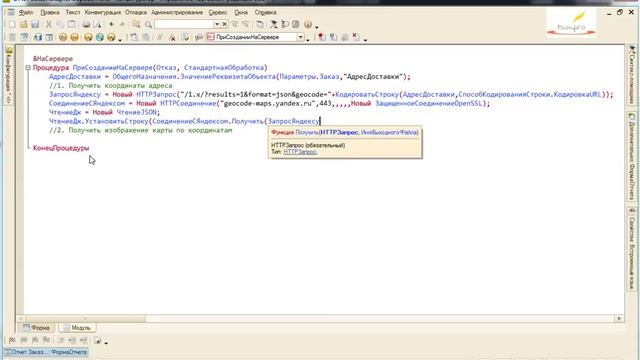Click on the &НаСервере directive line
This screenshot has width=640, height=360.
coord(53,59)
